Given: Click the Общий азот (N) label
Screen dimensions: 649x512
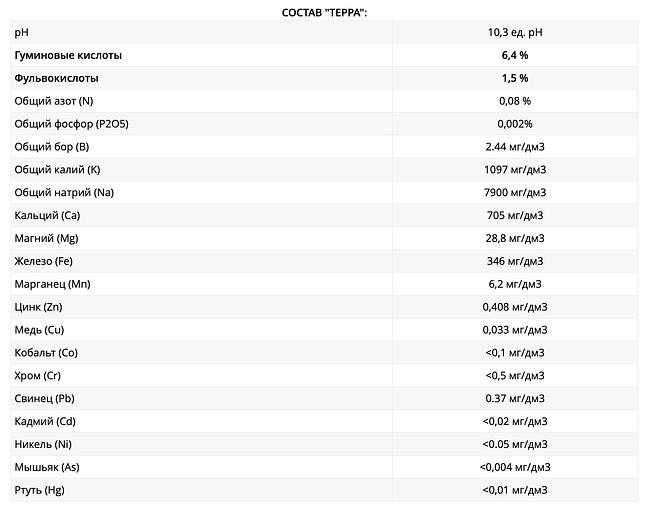Looking at the screenshot, I should click(x=54, y=101).
